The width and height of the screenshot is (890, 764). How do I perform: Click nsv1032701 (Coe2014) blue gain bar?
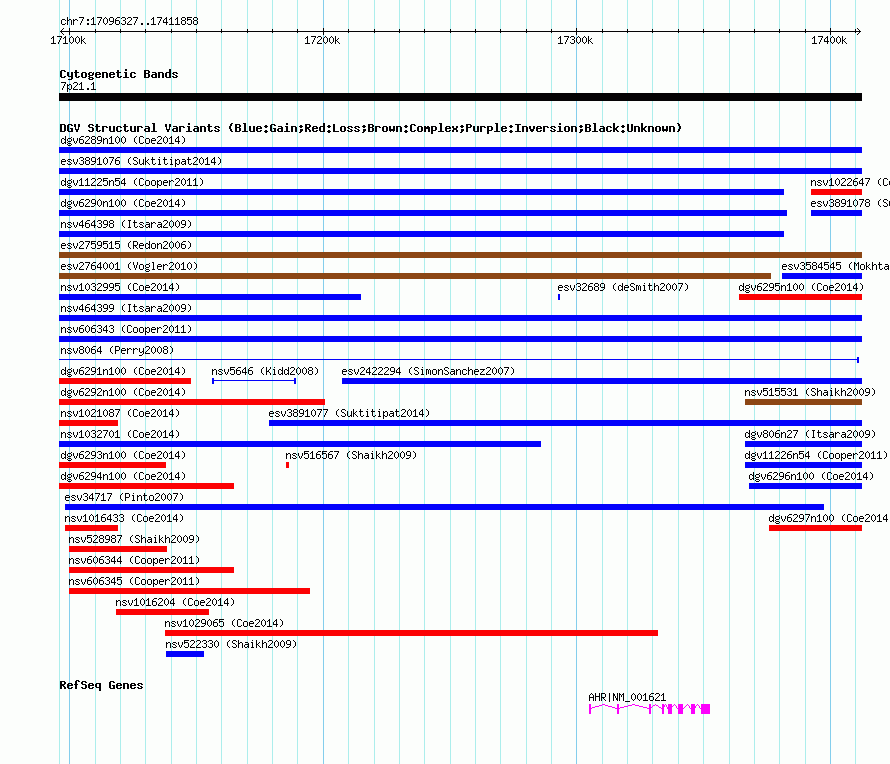click(x=300, y=444)
